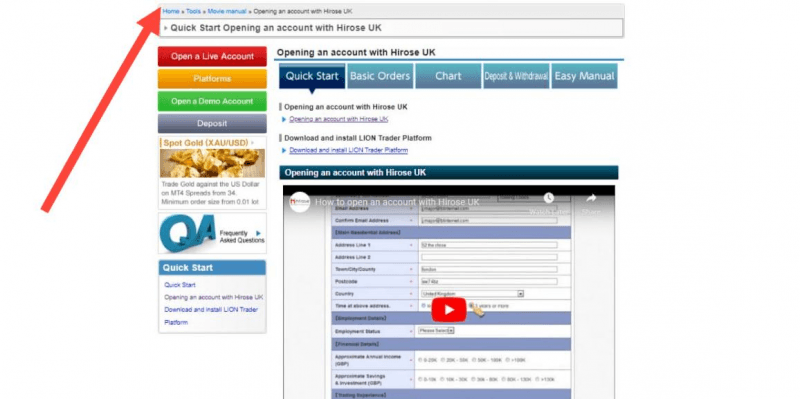Click the Confirm Email Address field in the video

489,220
